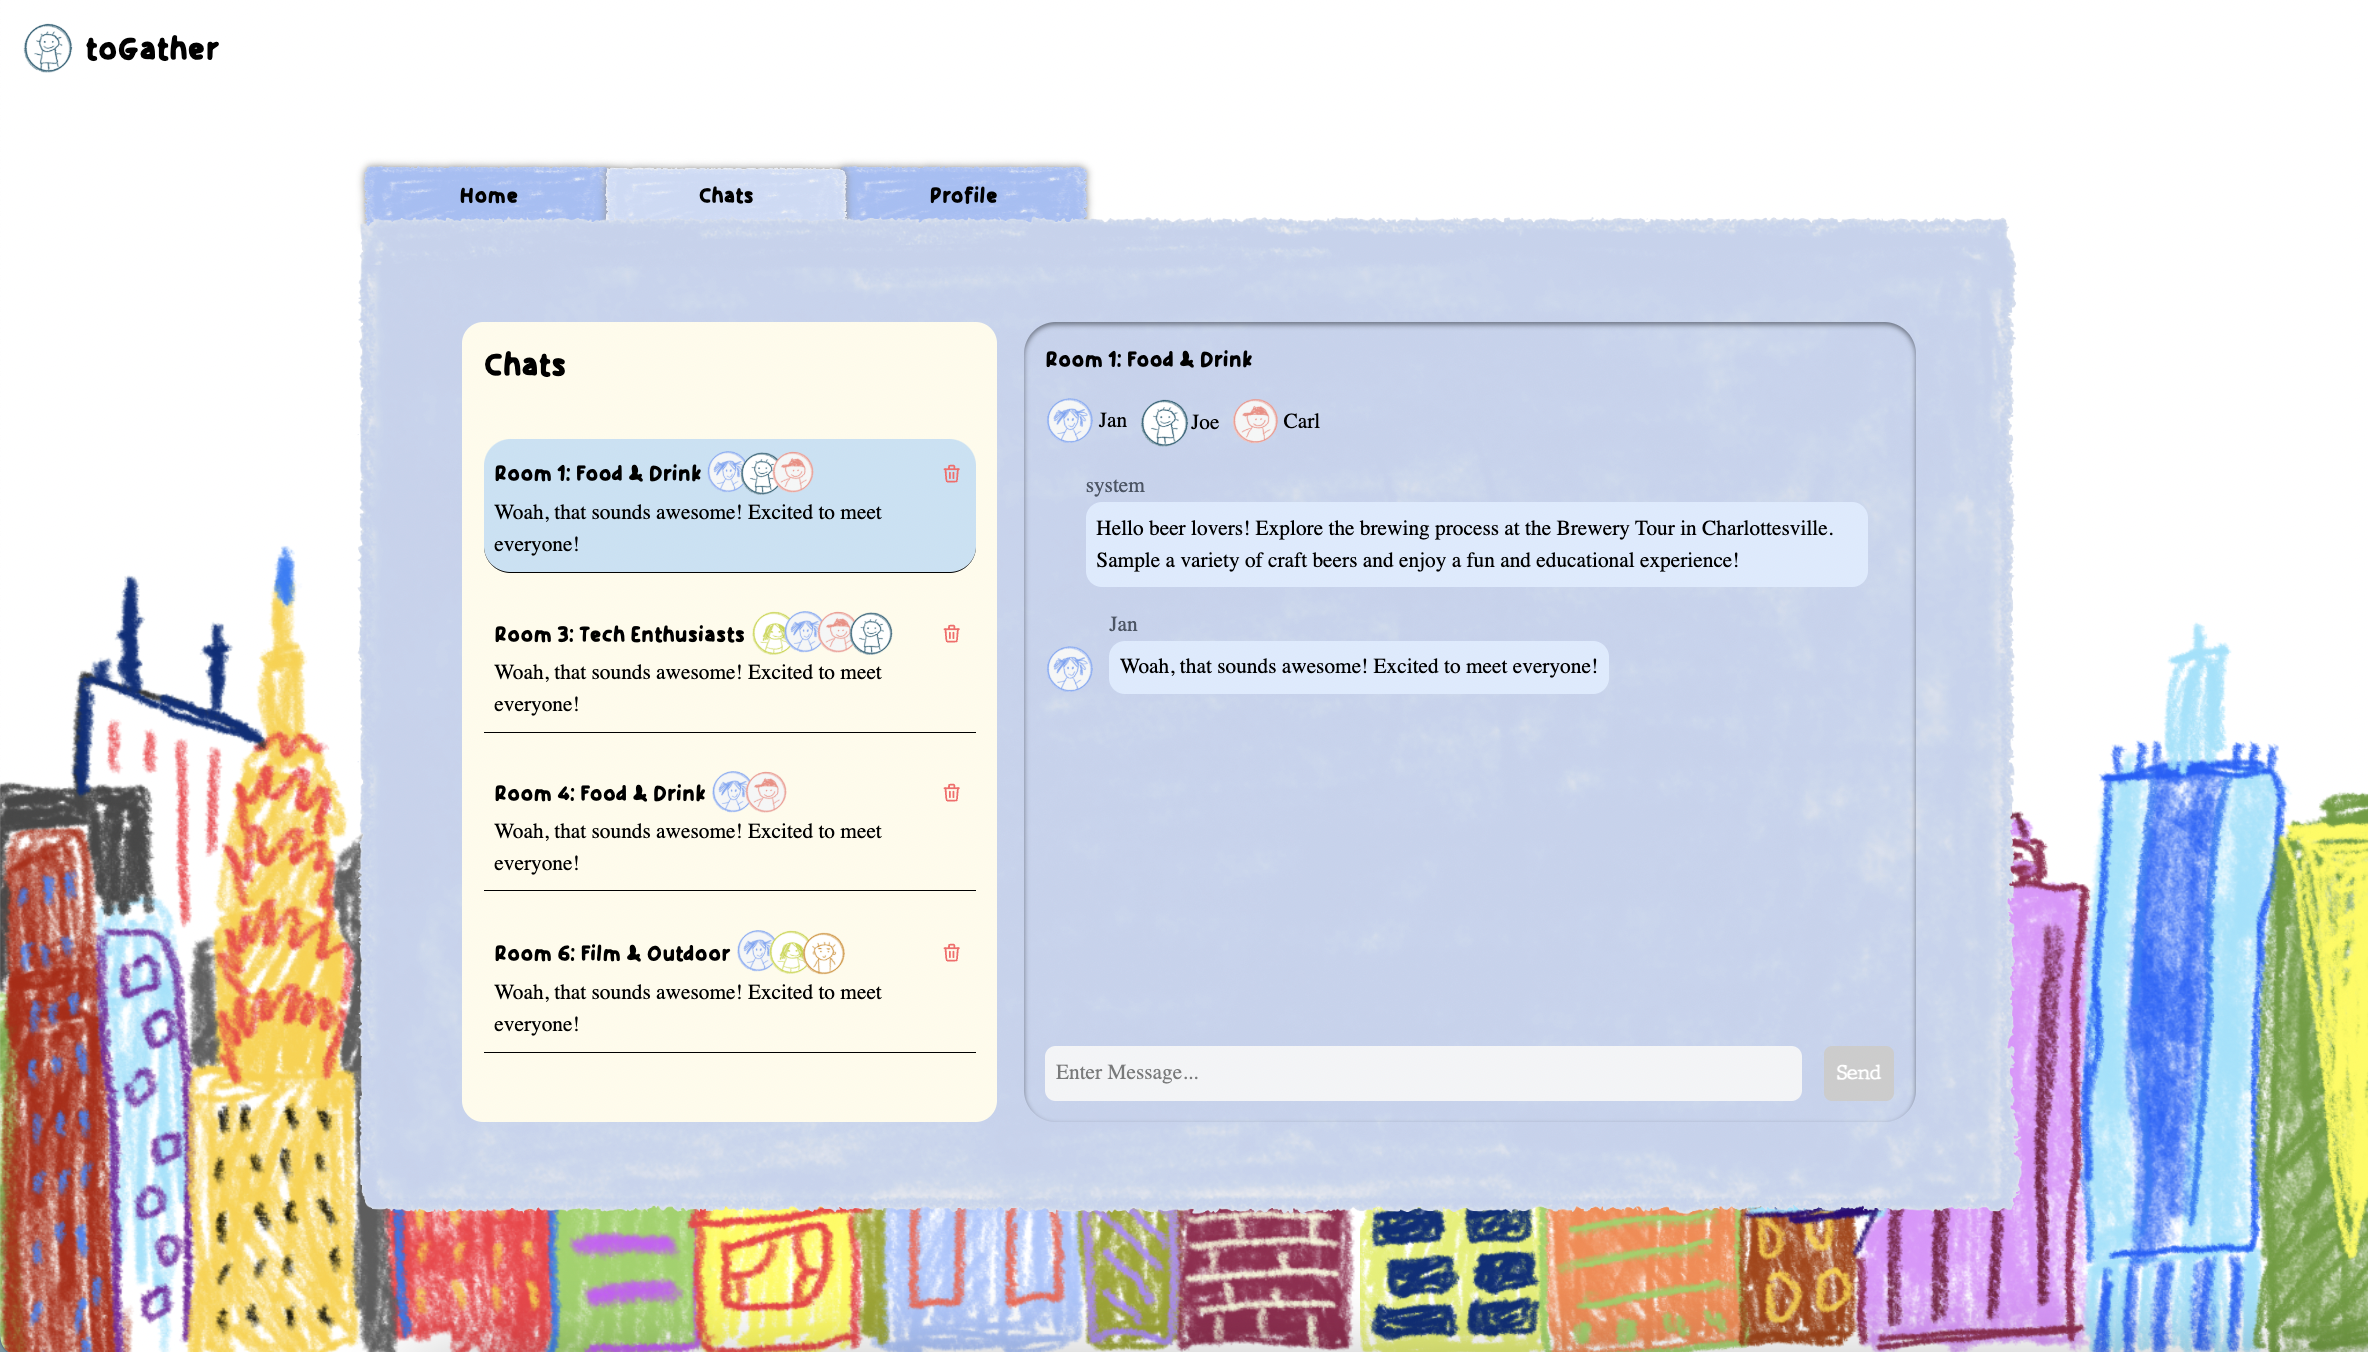Focus the Enter Message input field

[x=1422, y=1073]
